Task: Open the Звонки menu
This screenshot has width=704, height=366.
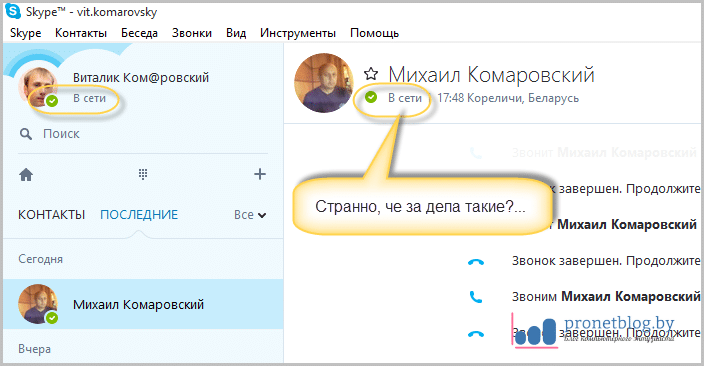Action: [192, 33]
